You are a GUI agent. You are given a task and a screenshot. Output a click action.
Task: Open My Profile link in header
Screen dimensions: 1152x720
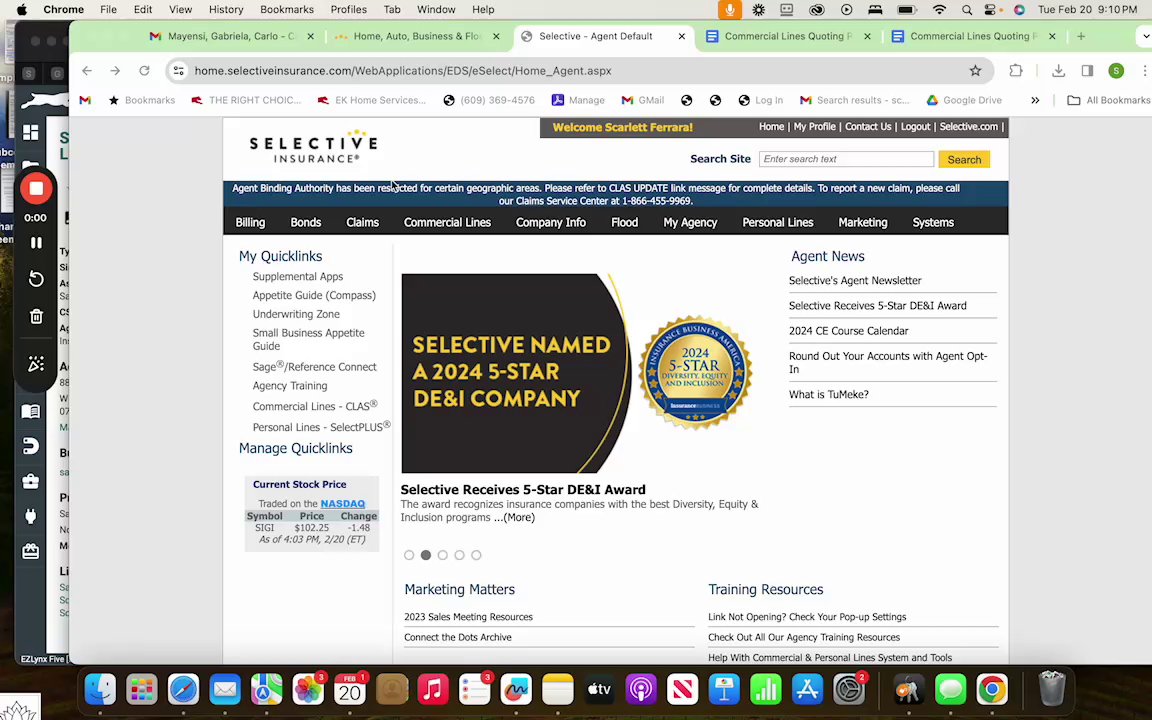coord(814,126)
